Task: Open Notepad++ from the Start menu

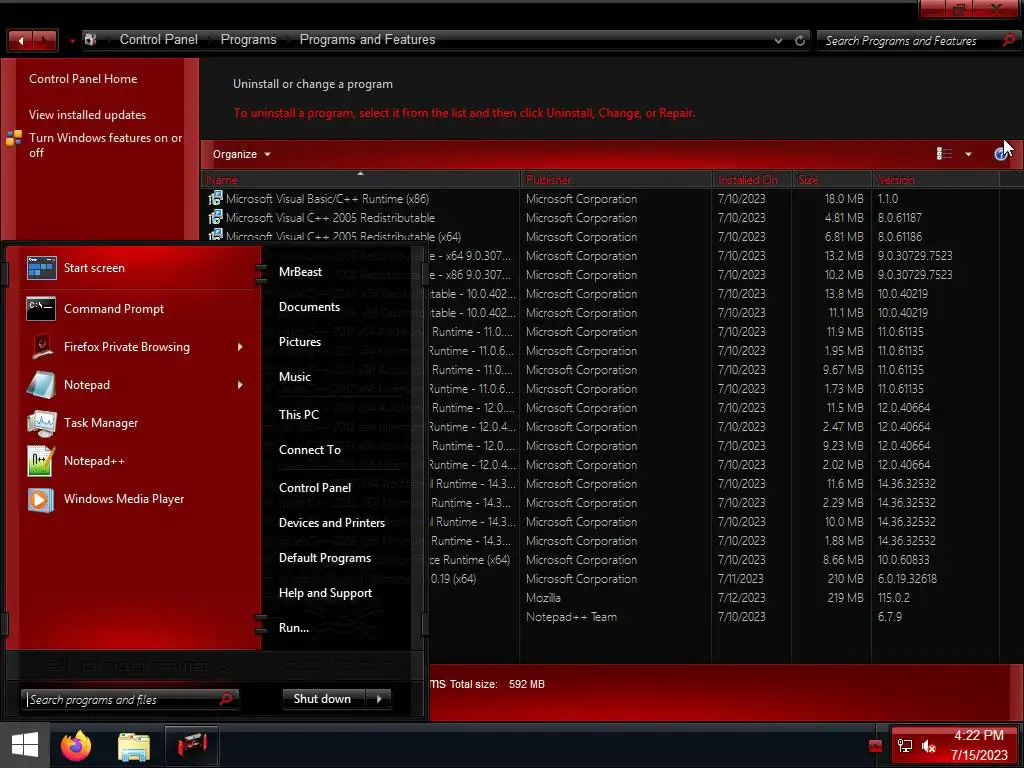Action: 134,460
